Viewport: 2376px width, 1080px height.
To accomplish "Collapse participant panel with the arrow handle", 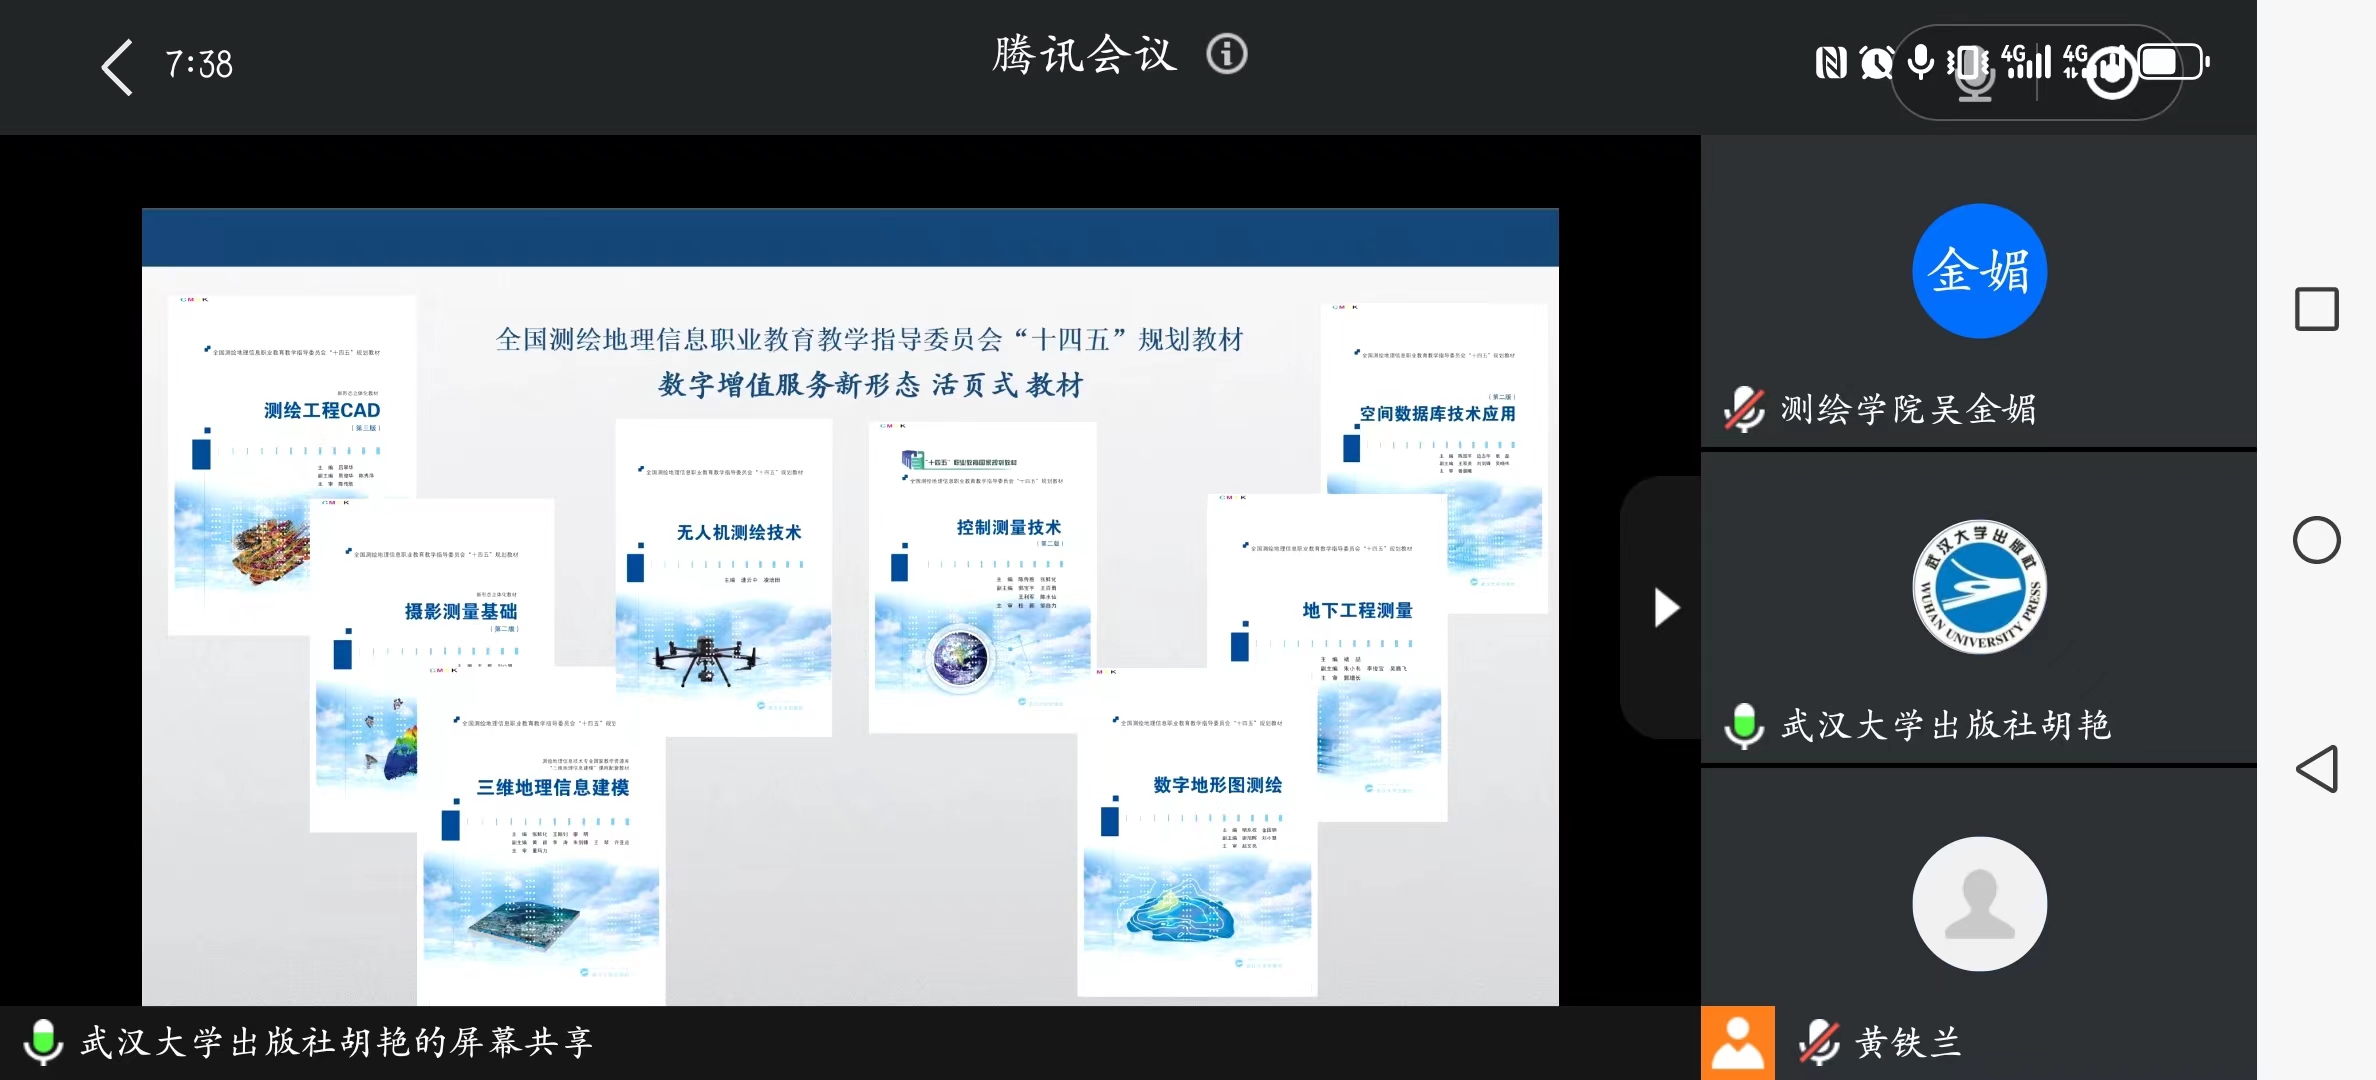I will click(1664, 607).
